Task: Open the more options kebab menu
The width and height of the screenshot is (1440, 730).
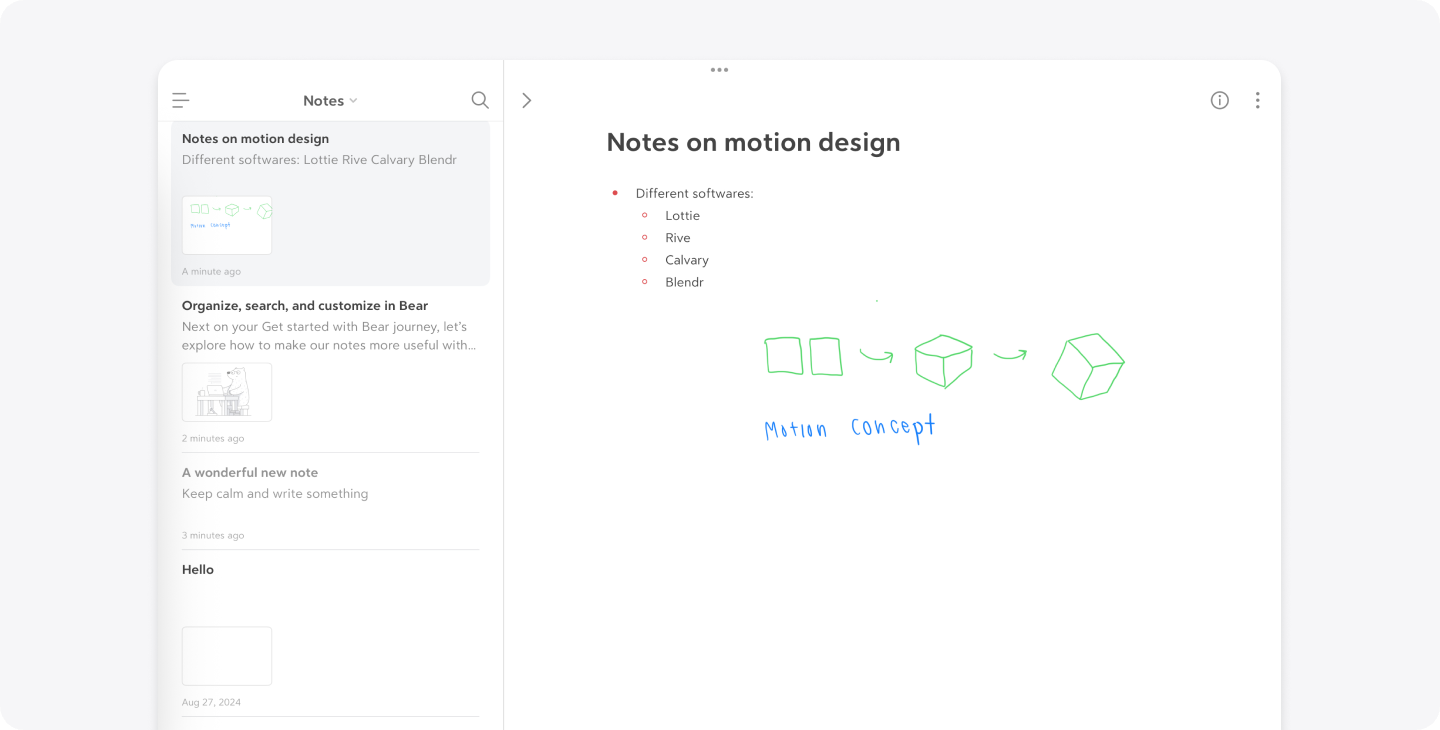Action: click(x=1257, y=99)
